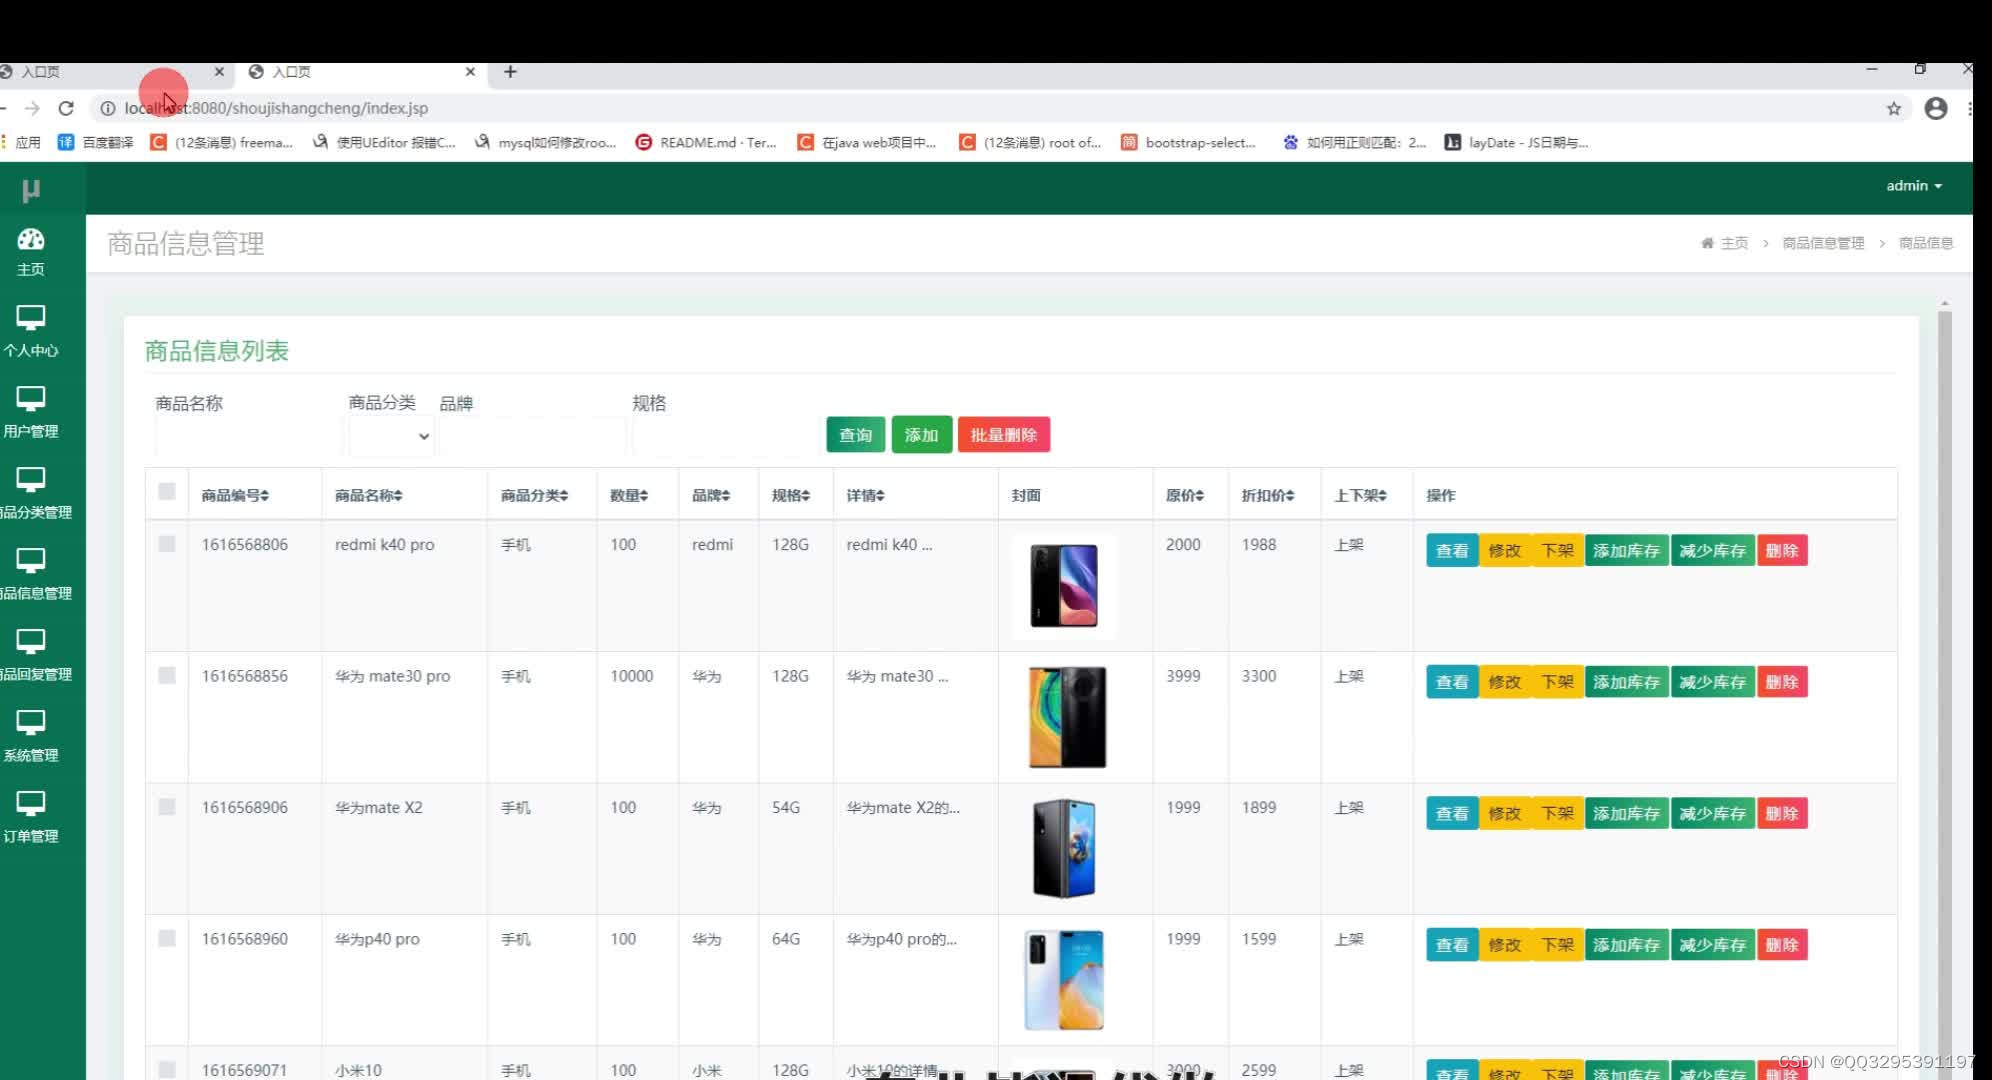Click 减少库存 for redmi k40 pro
Image resolution: width=1992 pixels, height=1080 pixels.
pyautogui.click(x=1712, y=550)
